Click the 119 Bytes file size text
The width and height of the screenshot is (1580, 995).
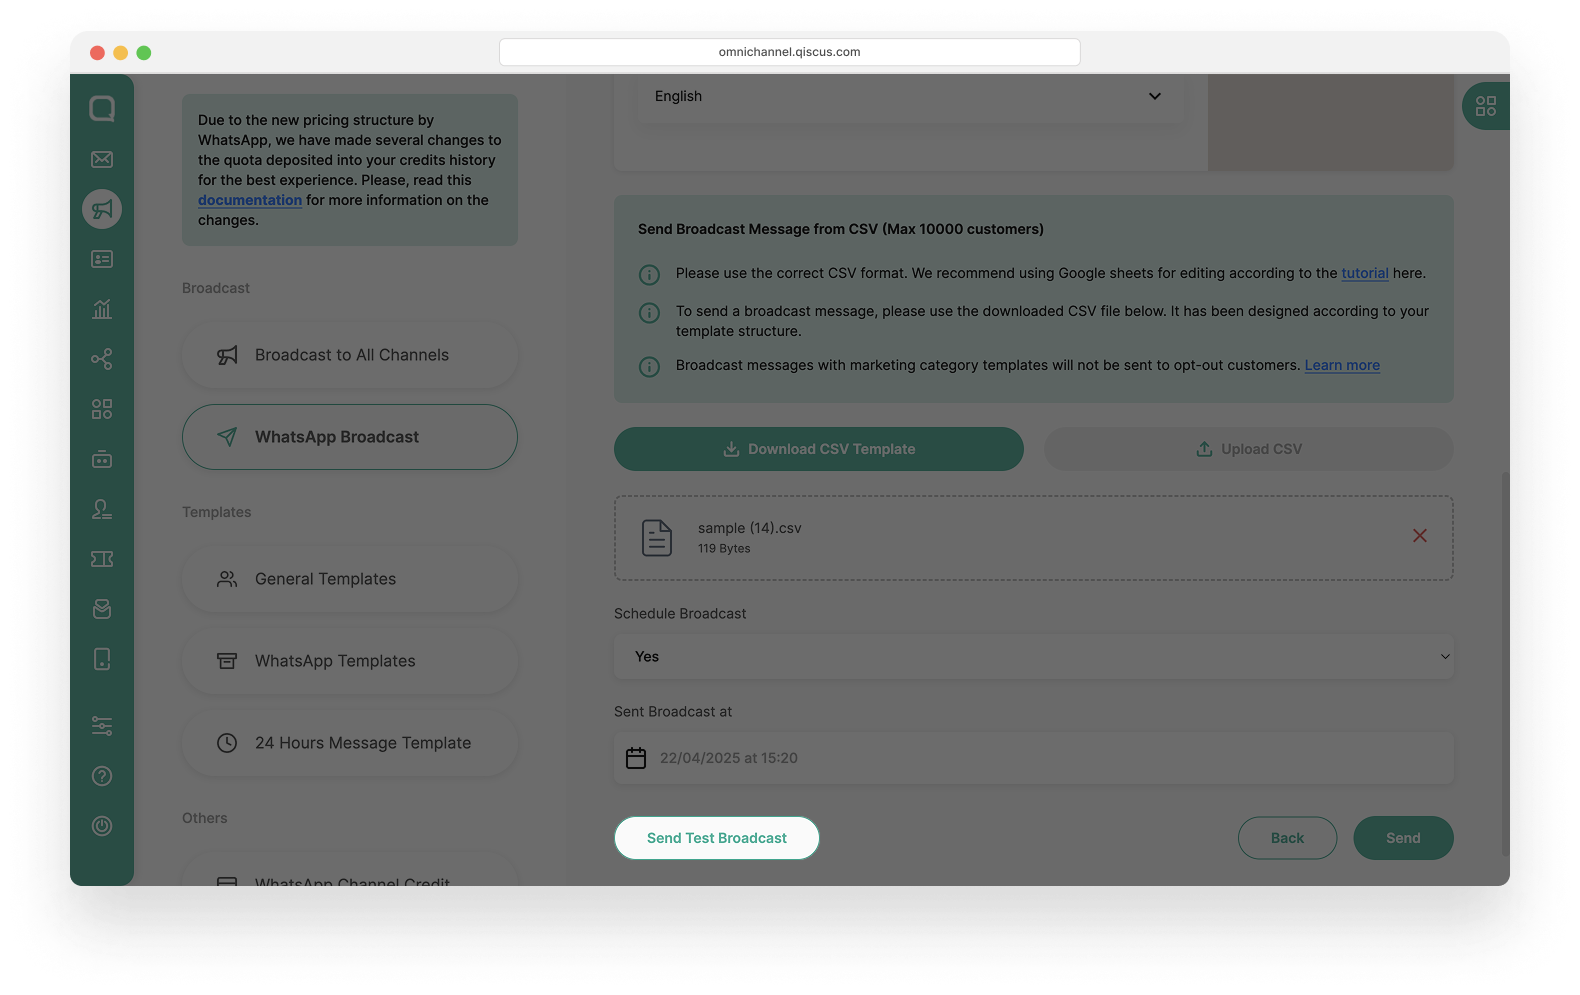724,548
